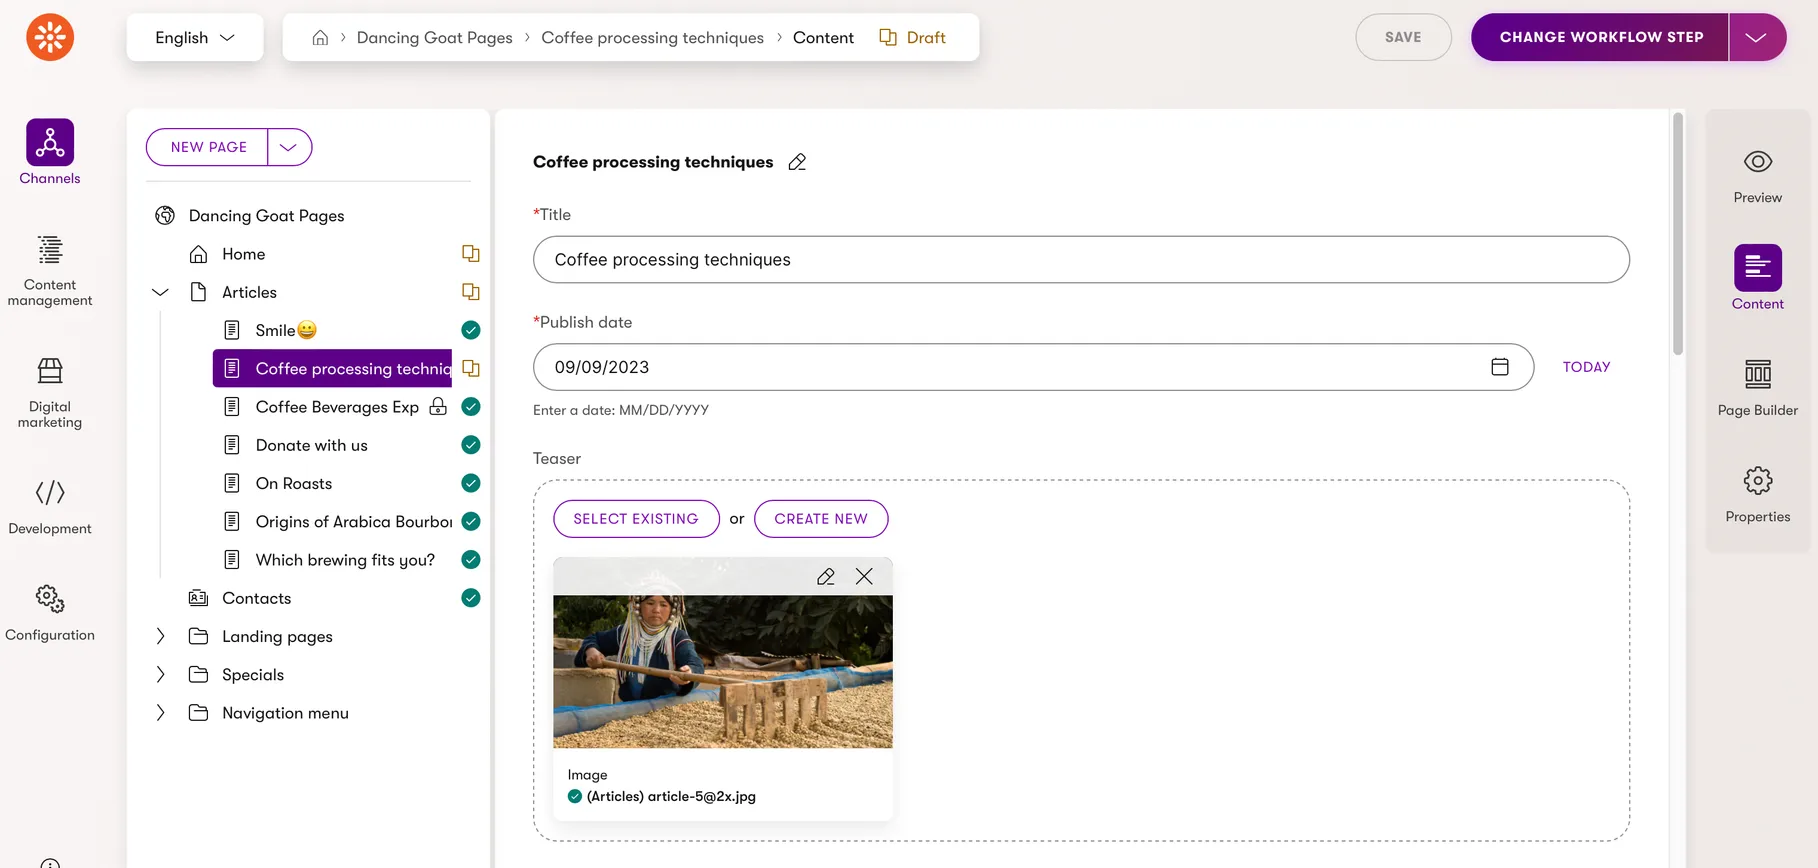Open the English language dropdown

point(195,37)
